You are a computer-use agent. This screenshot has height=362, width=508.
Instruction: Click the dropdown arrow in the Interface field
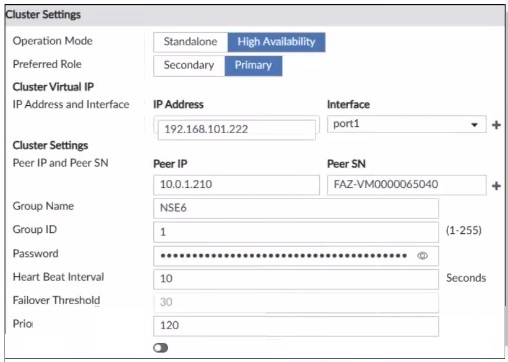click(474, 125)
